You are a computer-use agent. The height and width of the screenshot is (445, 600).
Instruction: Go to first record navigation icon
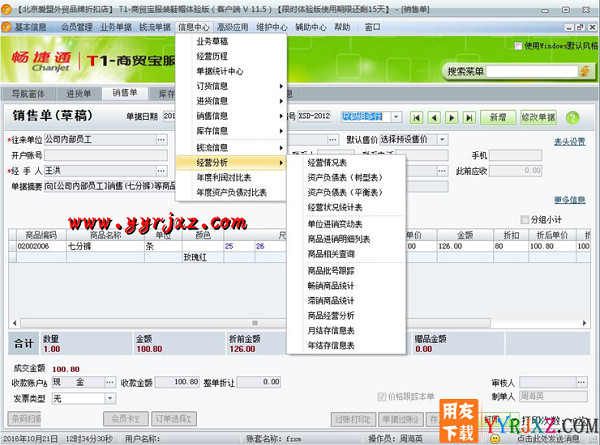pyautogui.click(x=417, y=117)
